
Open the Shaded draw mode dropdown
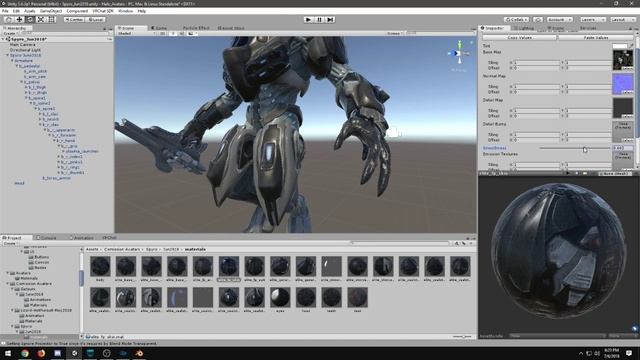click(x=136, y=33)
